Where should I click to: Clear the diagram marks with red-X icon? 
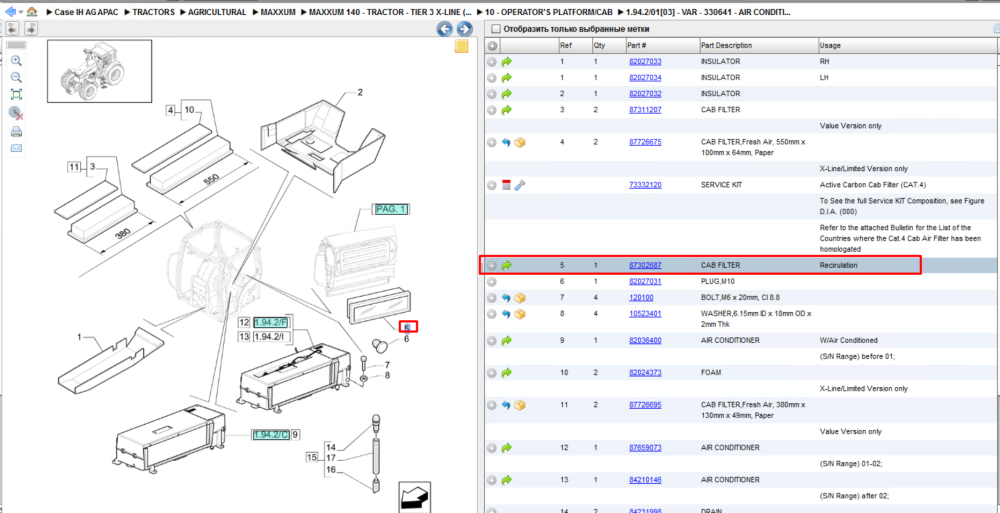17,114
